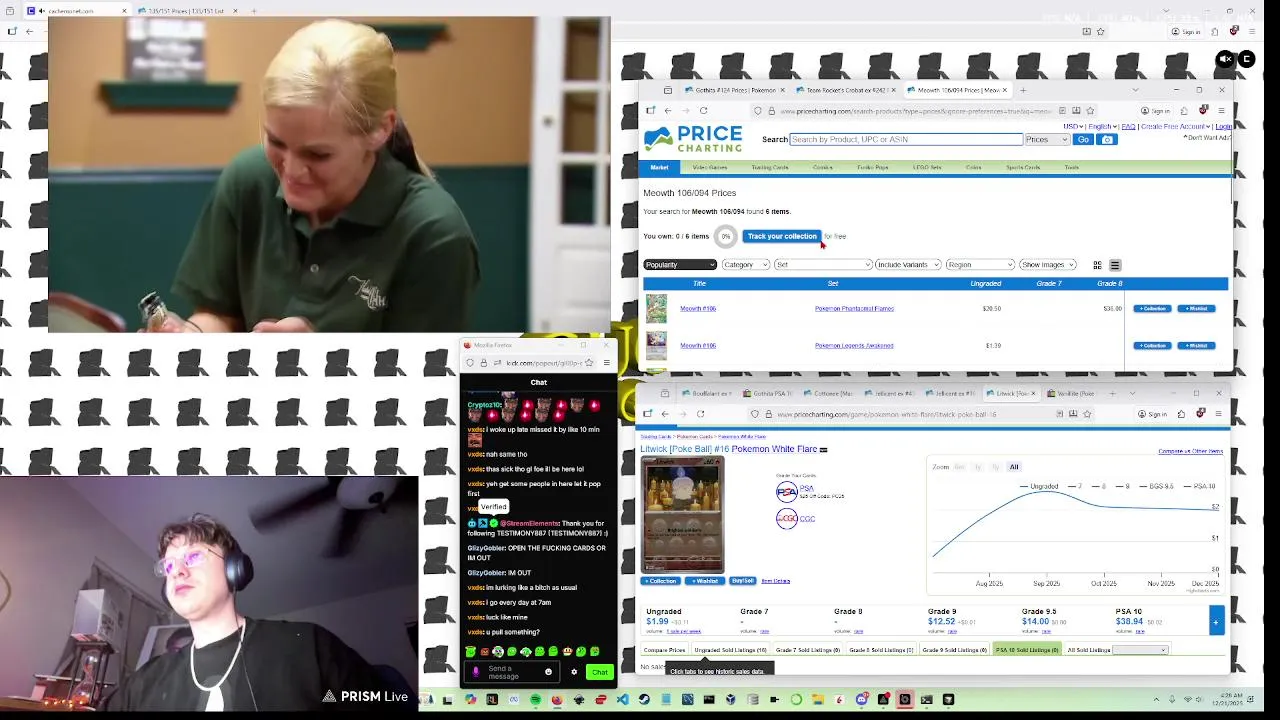
Task: Open Firefox from the taskbar
Action: (x=557, y=700)
